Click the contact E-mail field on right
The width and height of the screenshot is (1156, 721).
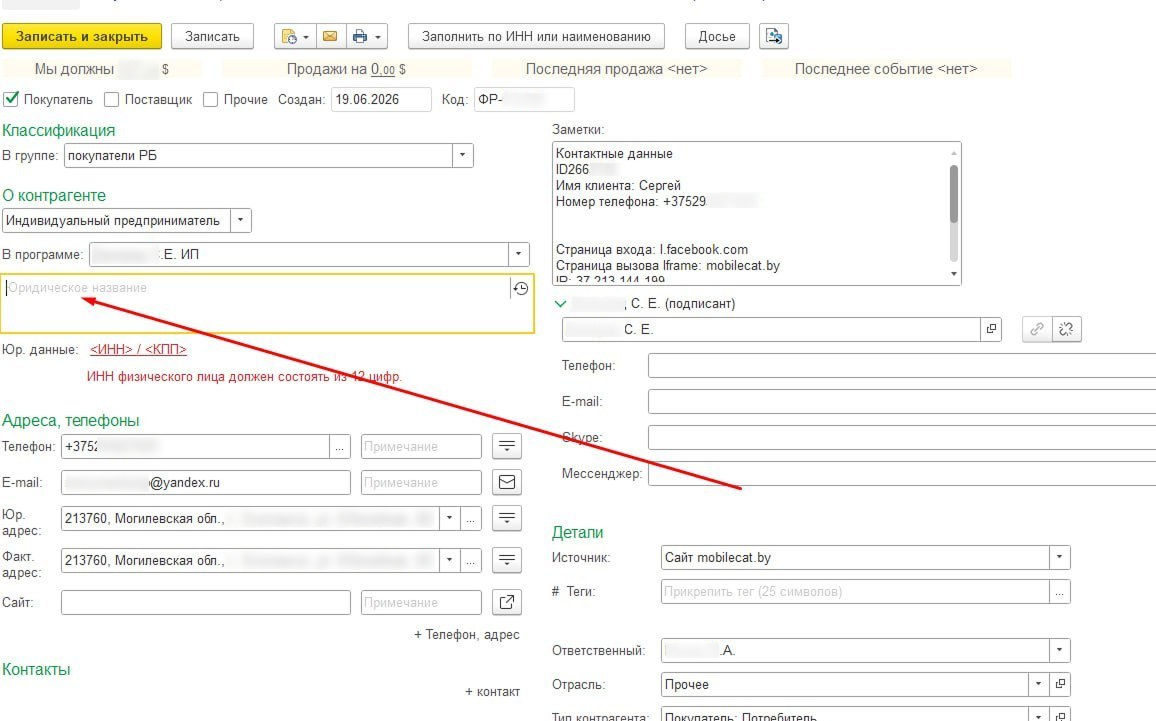902,402
